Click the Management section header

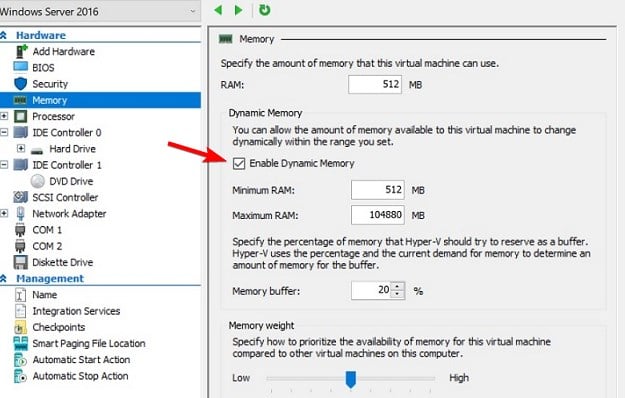pos(50,278)
